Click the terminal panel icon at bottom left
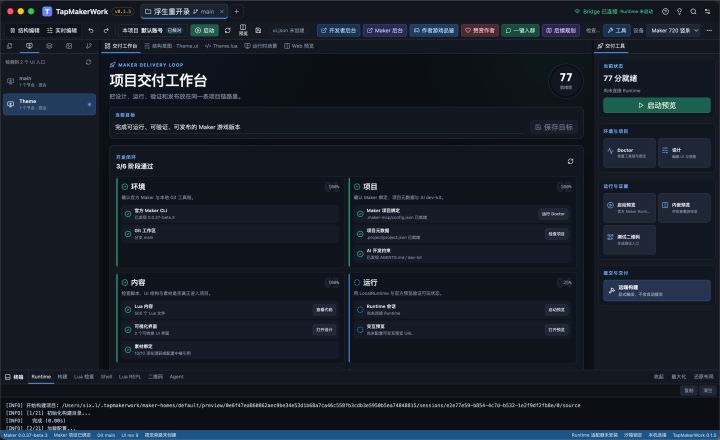The height and width of the screenshot is (440, 720). [x=8, y=377]
